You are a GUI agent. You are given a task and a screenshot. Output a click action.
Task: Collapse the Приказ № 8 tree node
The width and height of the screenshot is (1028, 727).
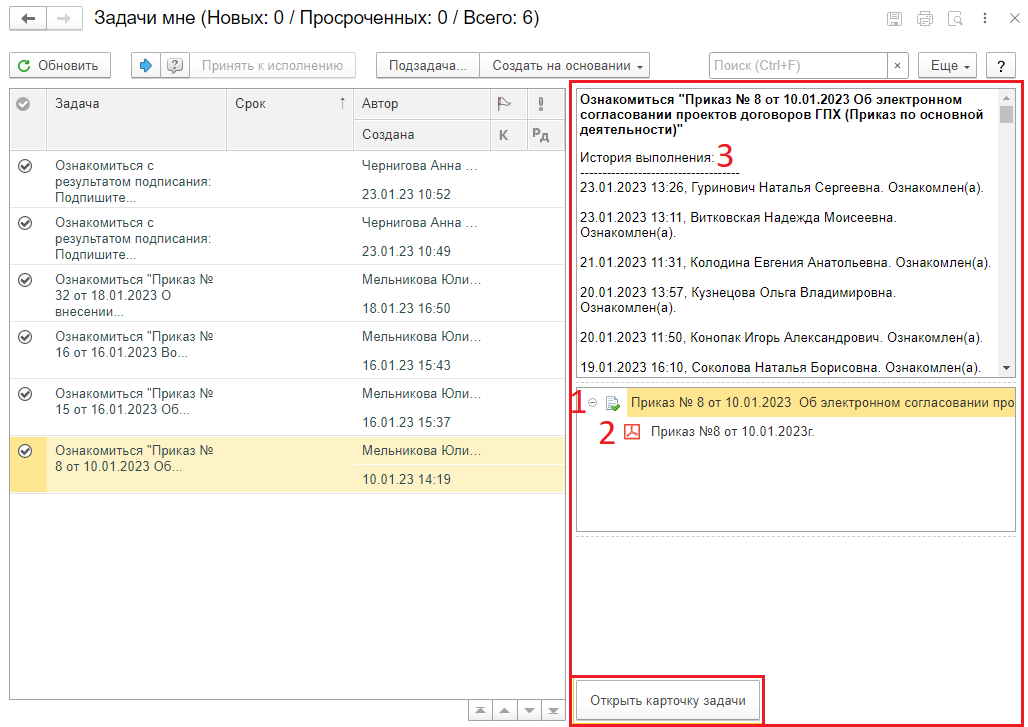point(593,403)
